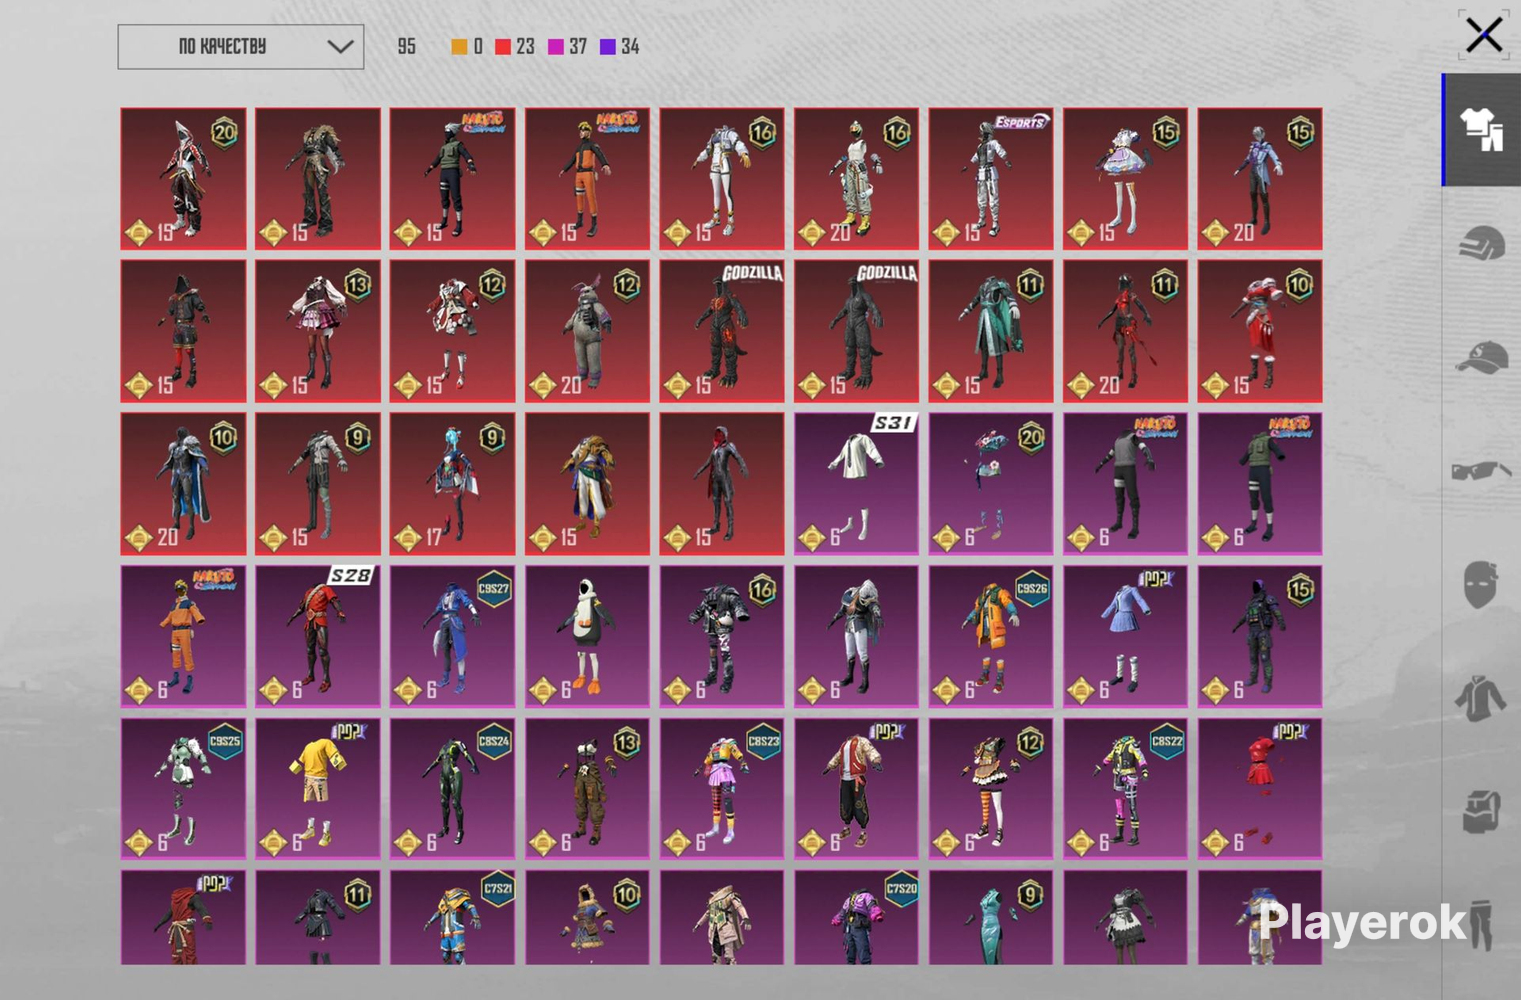Pick the red mini dress outfit

1260,789
